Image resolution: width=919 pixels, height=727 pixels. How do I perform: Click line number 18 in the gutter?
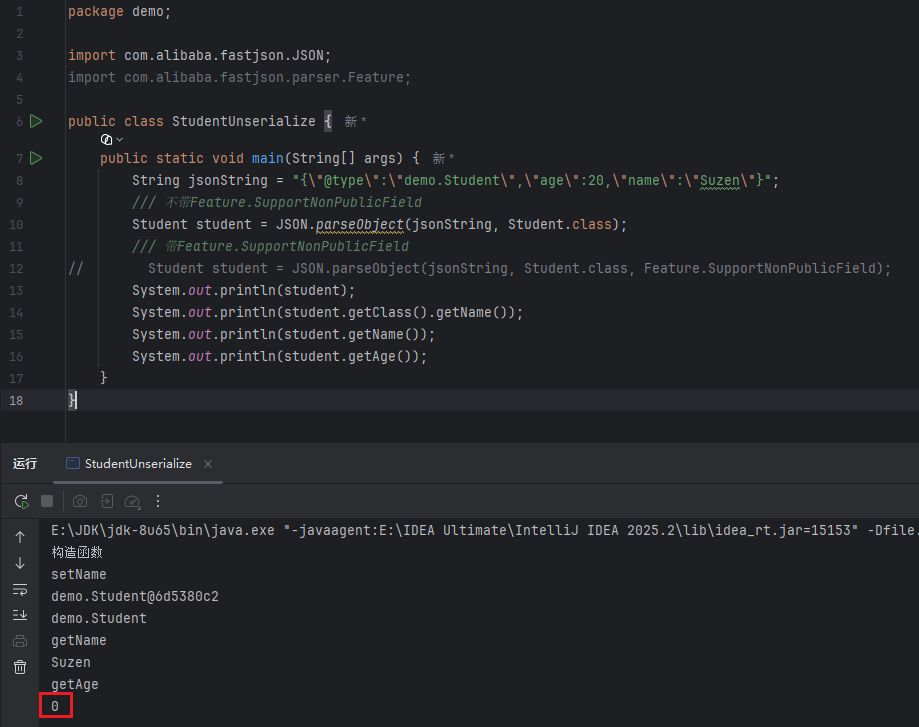point(16,400)
